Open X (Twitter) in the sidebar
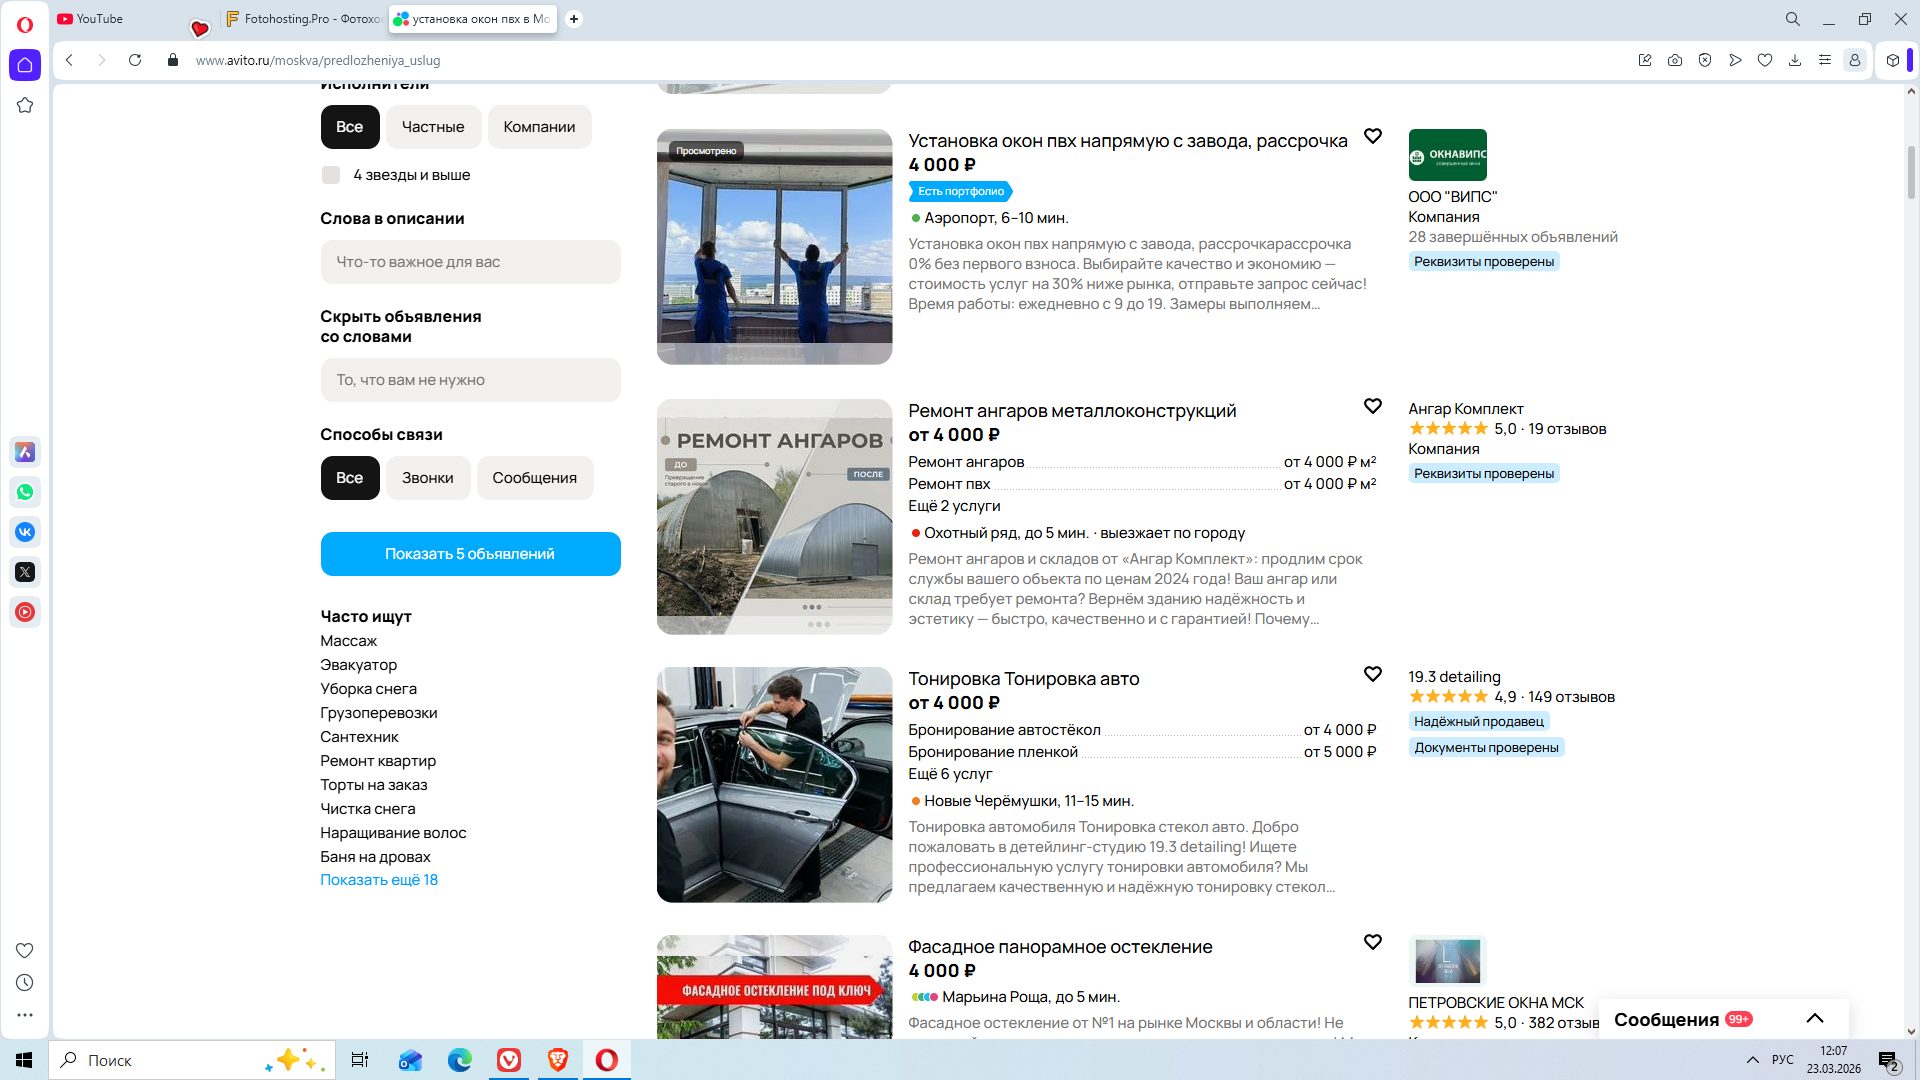Viewport: 1920px width, 1080px height. 25,572
